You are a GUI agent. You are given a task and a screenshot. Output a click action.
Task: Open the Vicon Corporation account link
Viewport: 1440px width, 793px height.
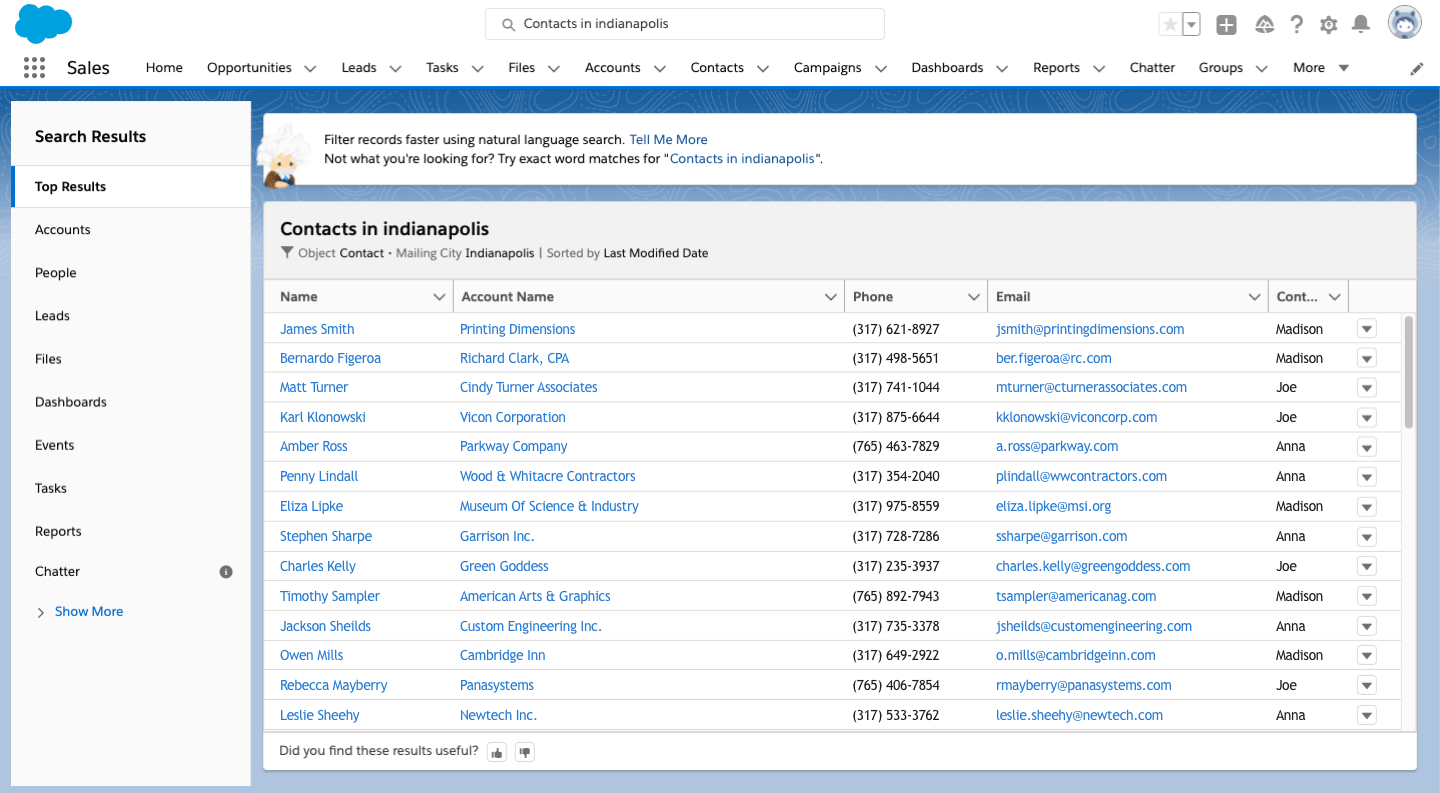coord(512,417)
